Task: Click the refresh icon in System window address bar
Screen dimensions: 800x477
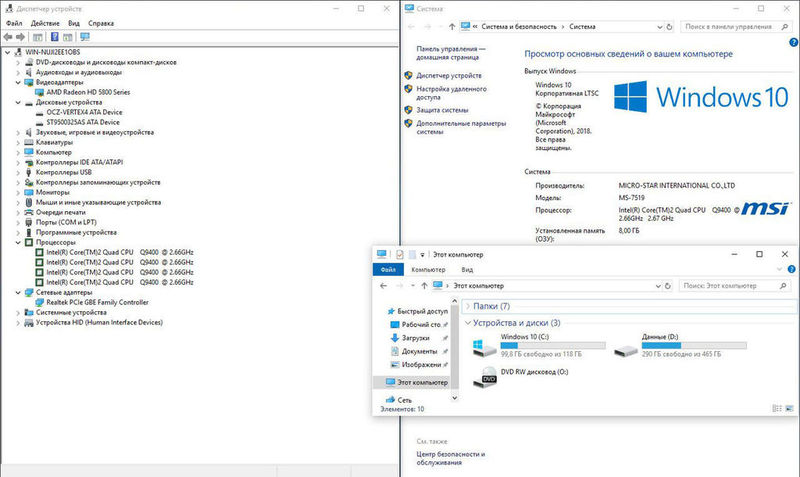Action: pyautogui.click(x=669, y=27)
